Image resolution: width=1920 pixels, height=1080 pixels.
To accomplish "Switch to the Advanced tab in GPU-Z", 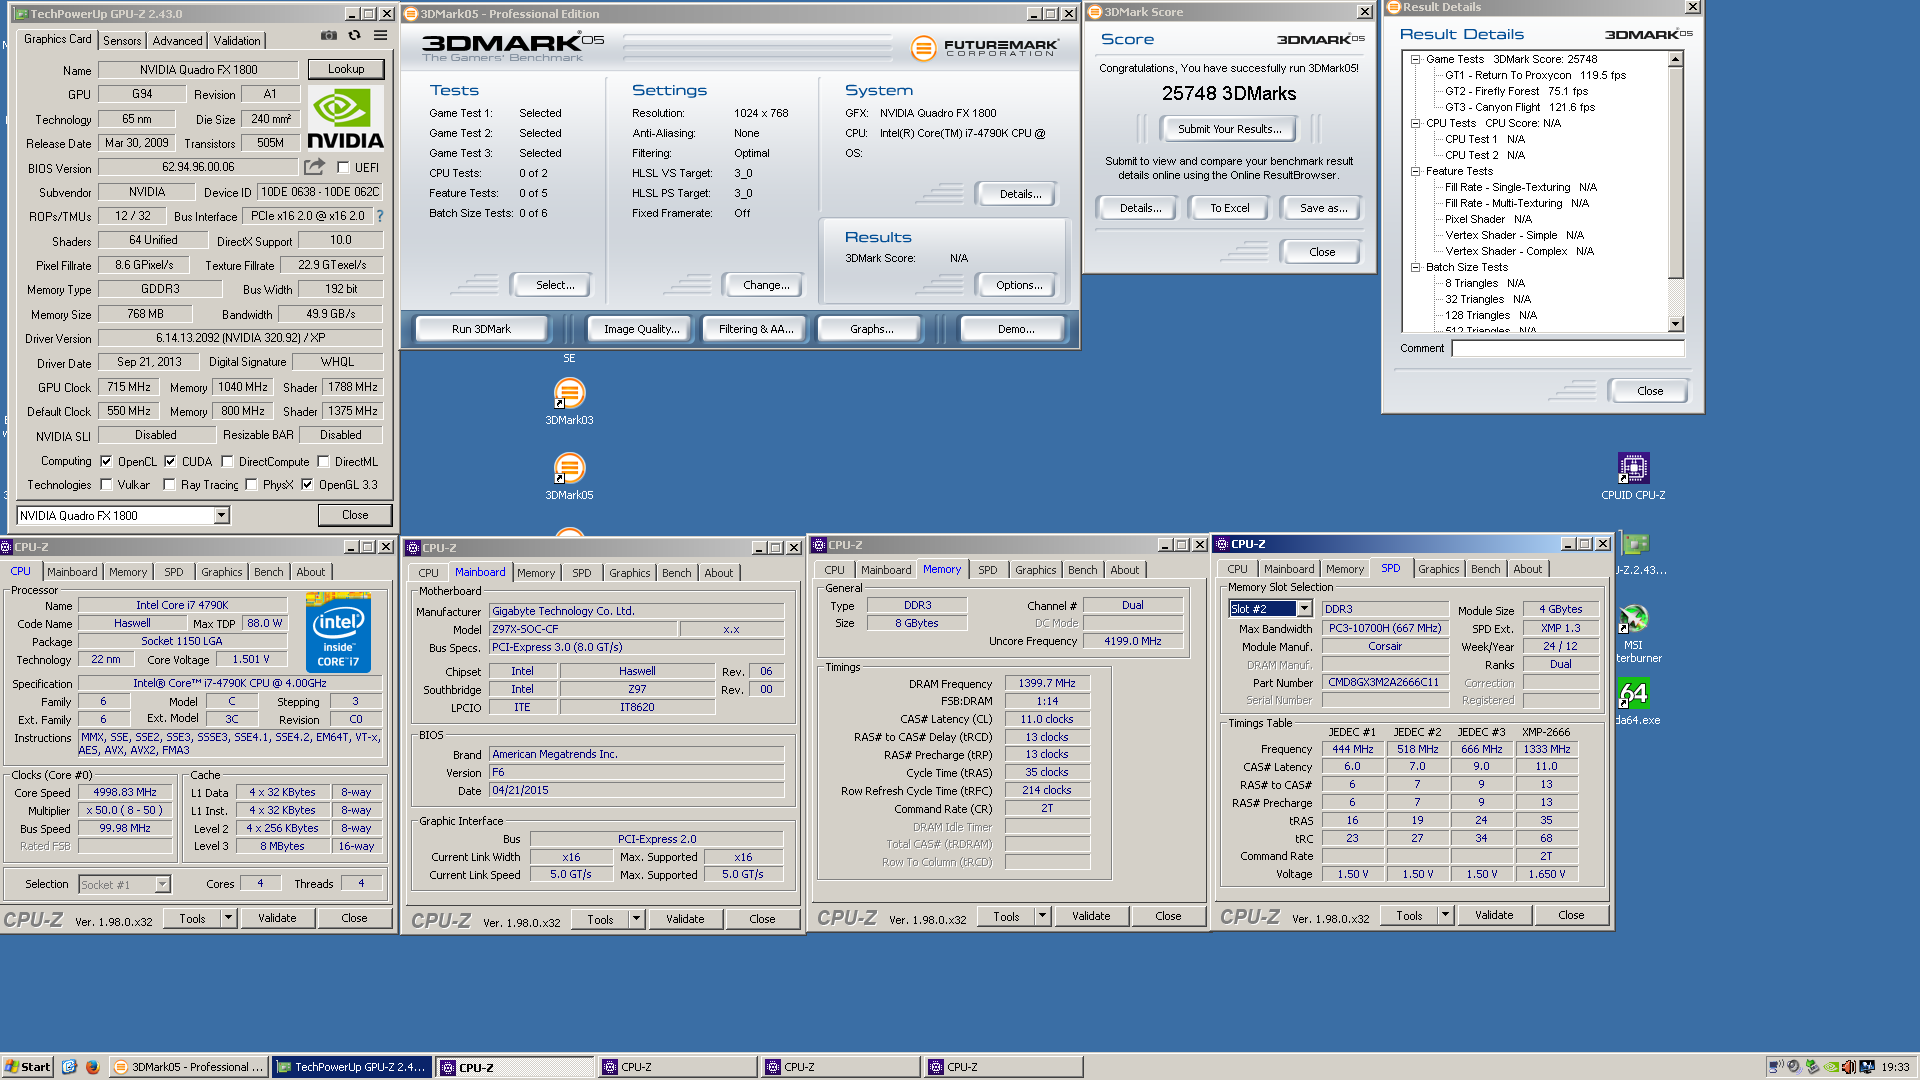I will [x=177, y=41].
